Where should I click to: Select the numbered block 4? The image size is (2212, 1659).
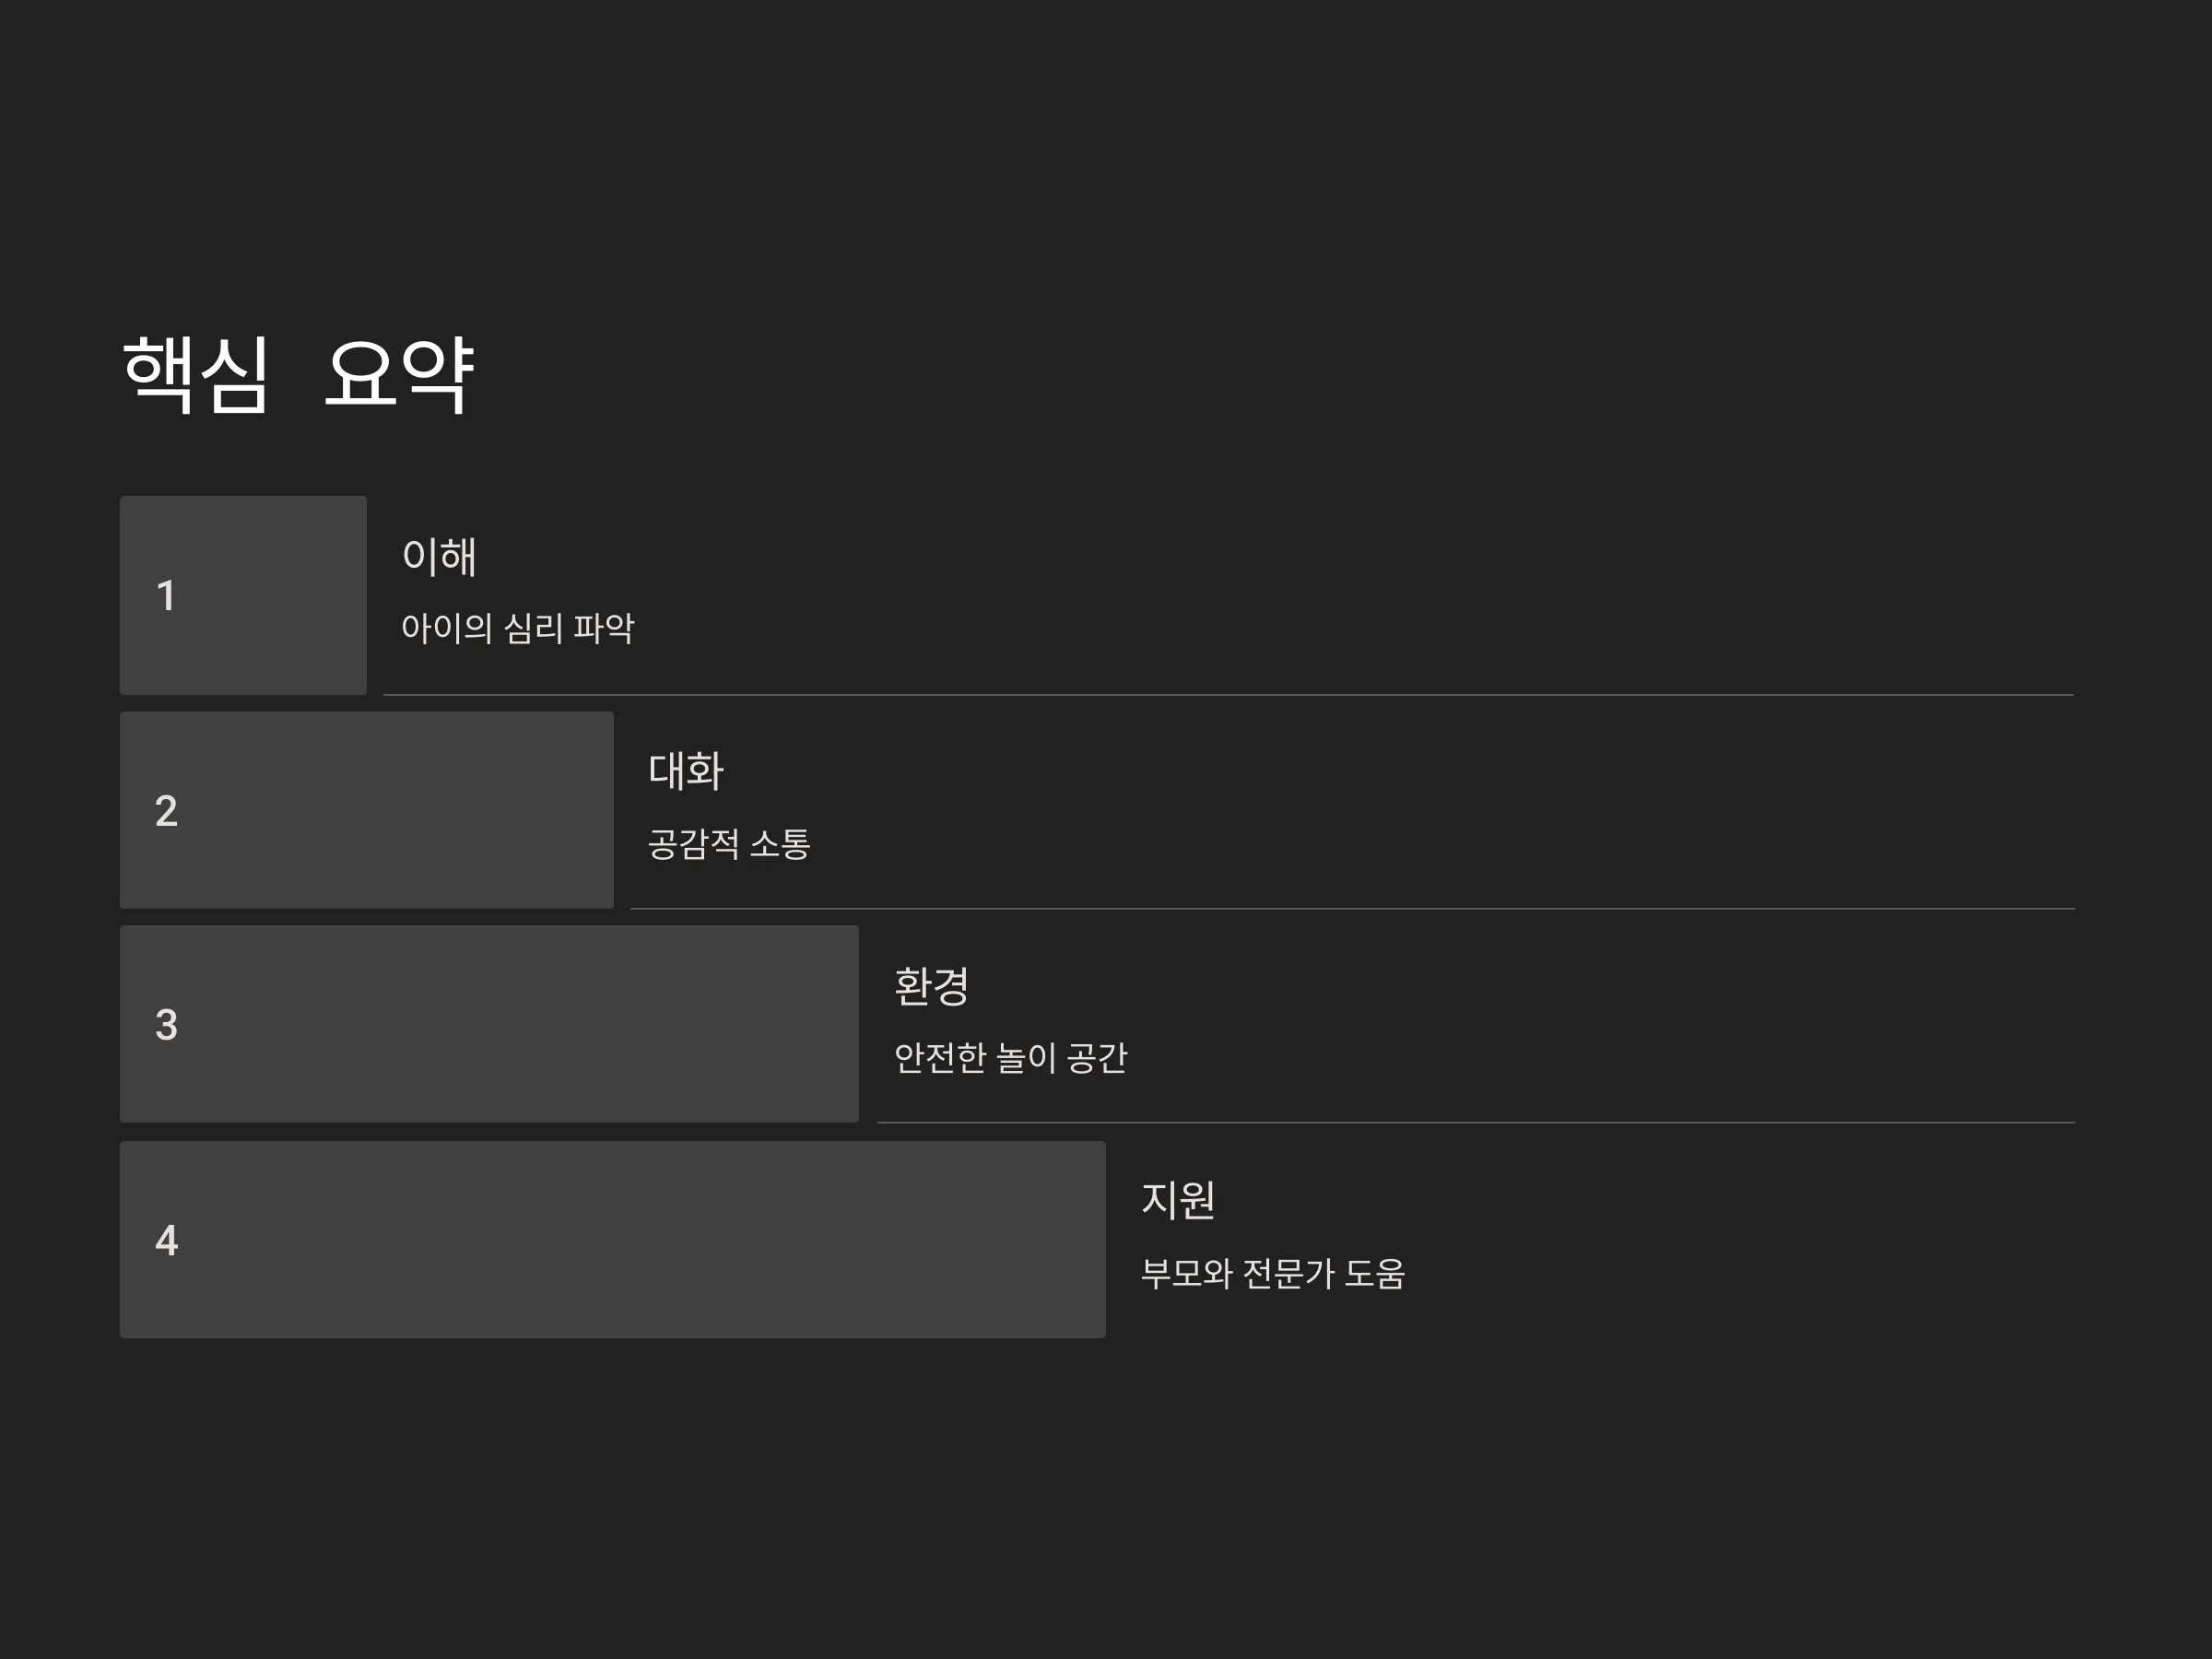613,1240
